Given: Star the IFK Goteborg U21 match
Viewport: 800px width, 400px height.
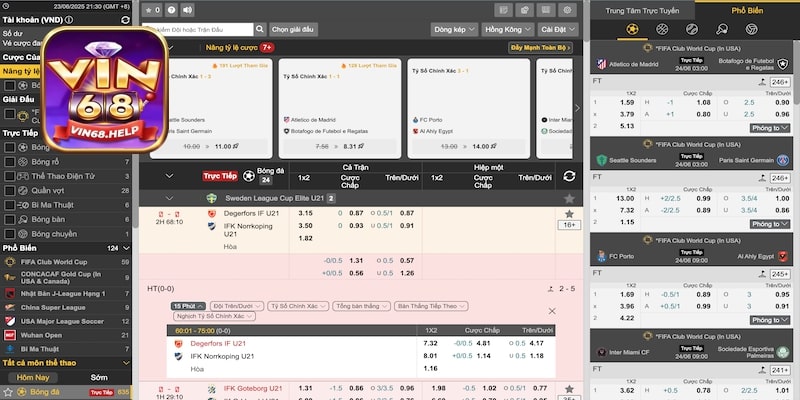Looking at the screenshot, I should click(x=569, y=389).
